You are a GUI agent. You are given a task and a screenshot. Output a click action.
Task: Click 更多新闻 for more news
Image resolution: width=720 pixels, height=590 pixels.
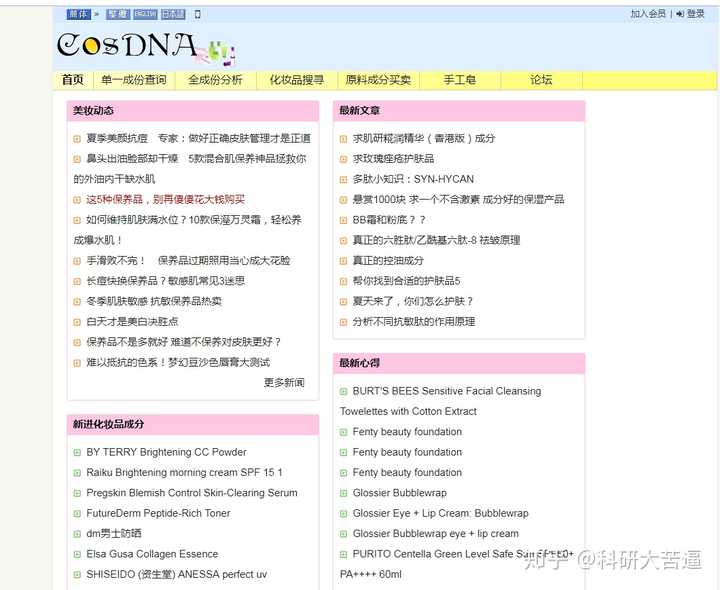[x=284, y=382]
